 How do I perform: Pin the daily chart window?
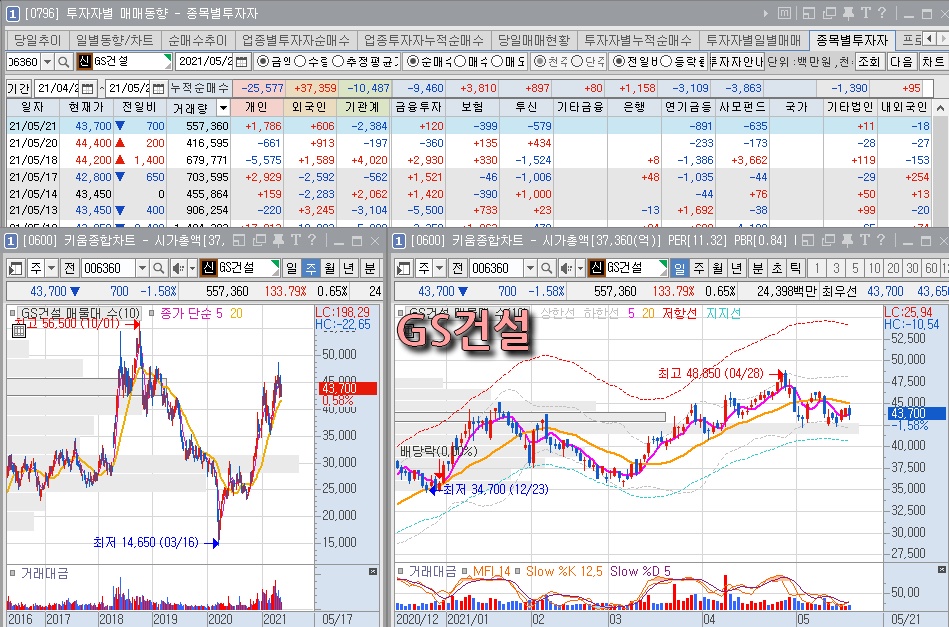tap(847, 241)
